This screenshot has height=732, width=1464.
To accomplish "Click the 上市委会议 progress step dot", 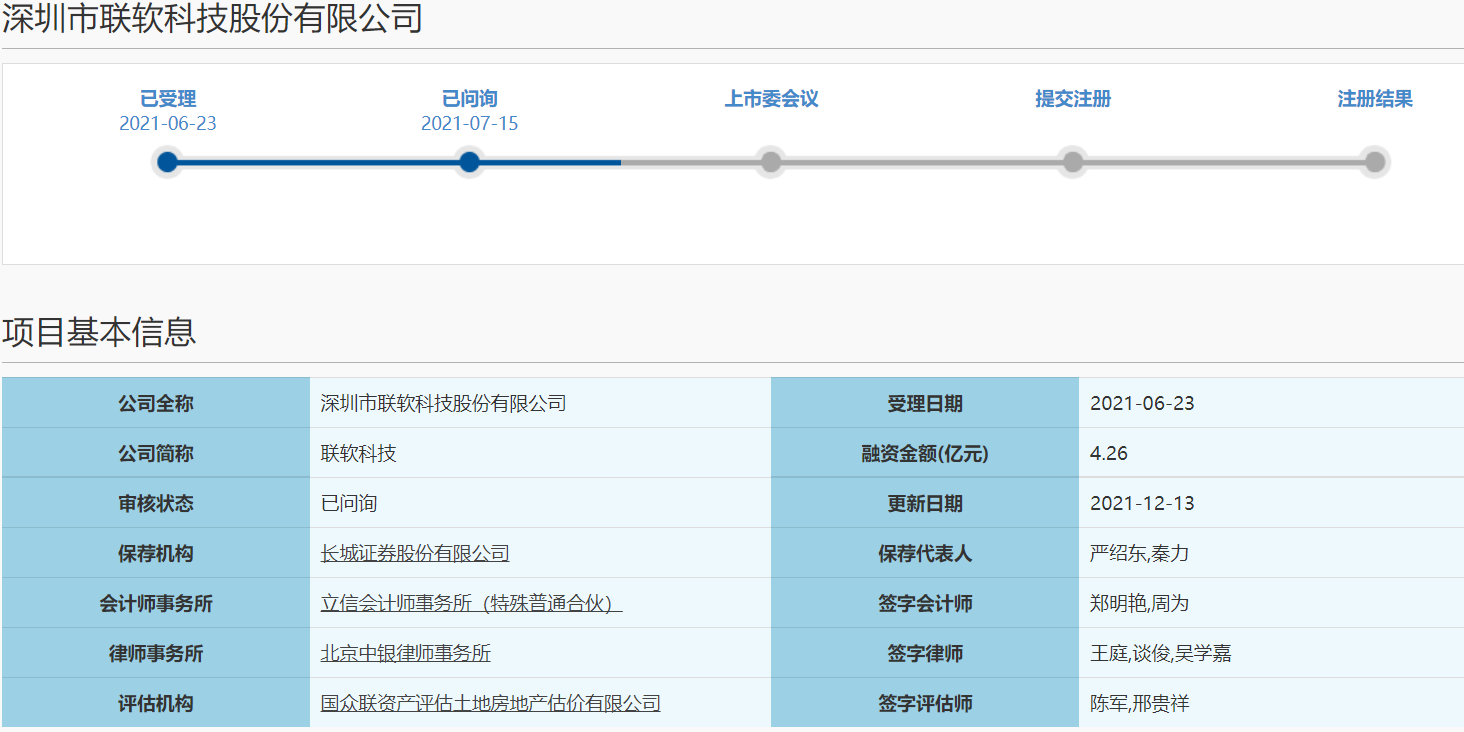I will [771, 162].
